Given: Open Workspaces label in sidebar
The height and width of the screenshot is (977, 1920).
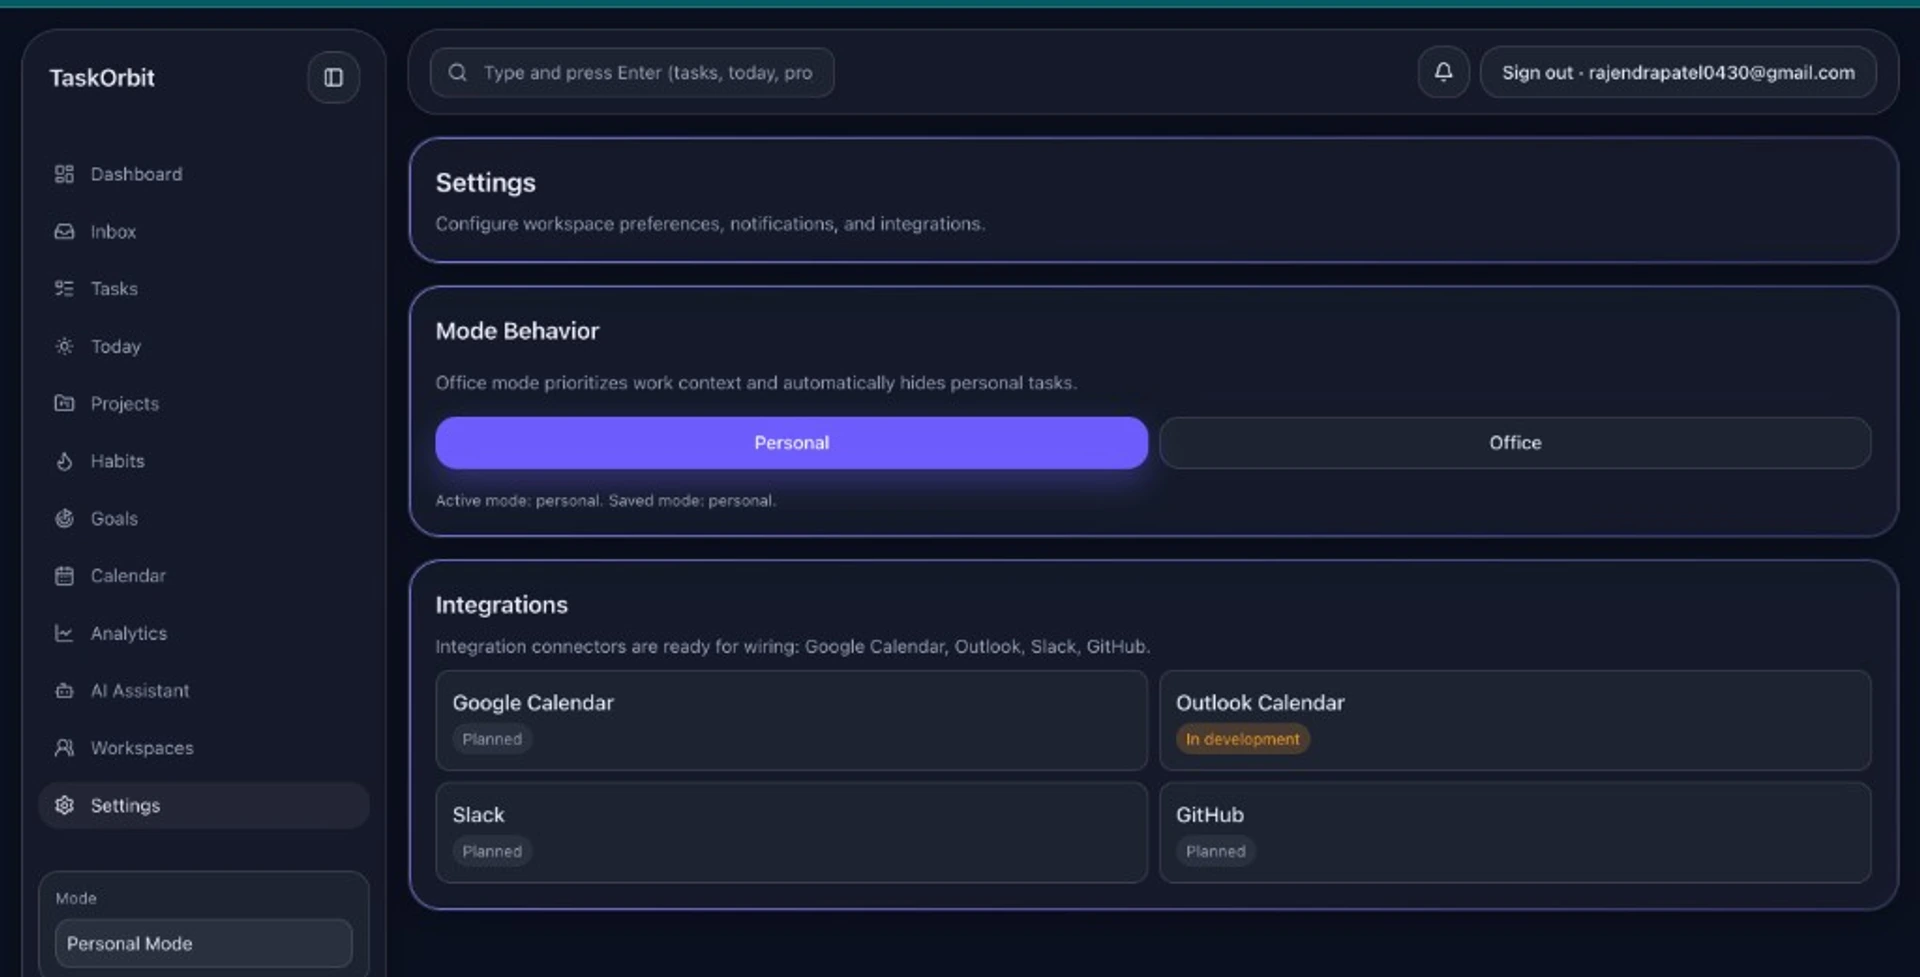Looking at the screenshot, I should tap(142, 748).
